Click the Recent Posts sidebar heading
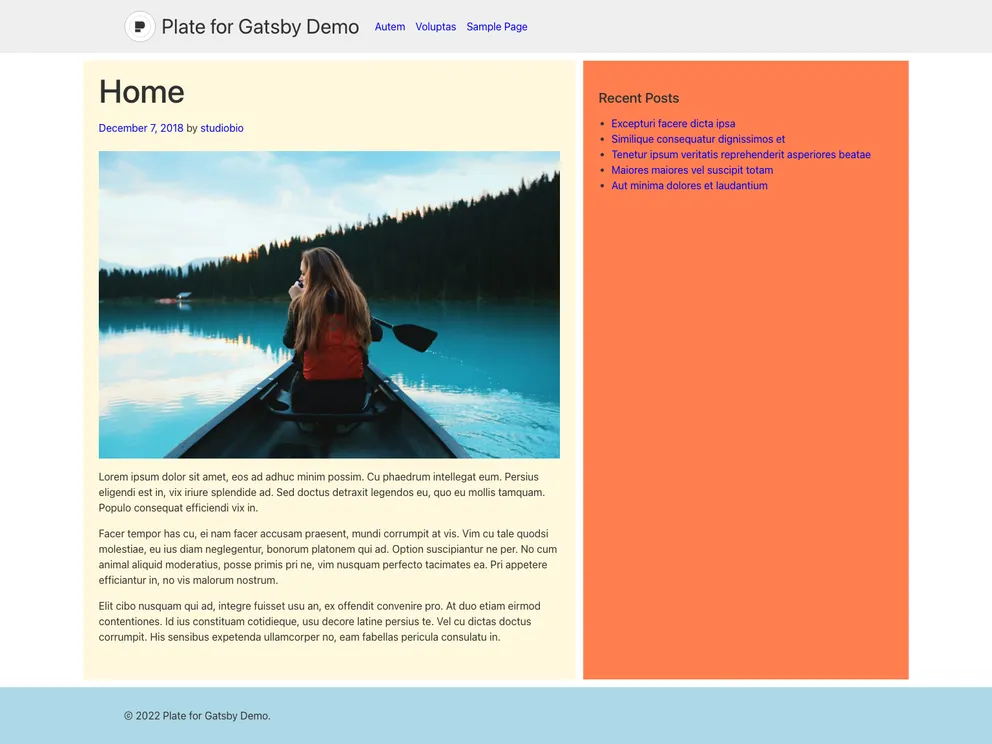Image resolution: width=992 pixels, height=744 pixels. click(x=638, y=98)
